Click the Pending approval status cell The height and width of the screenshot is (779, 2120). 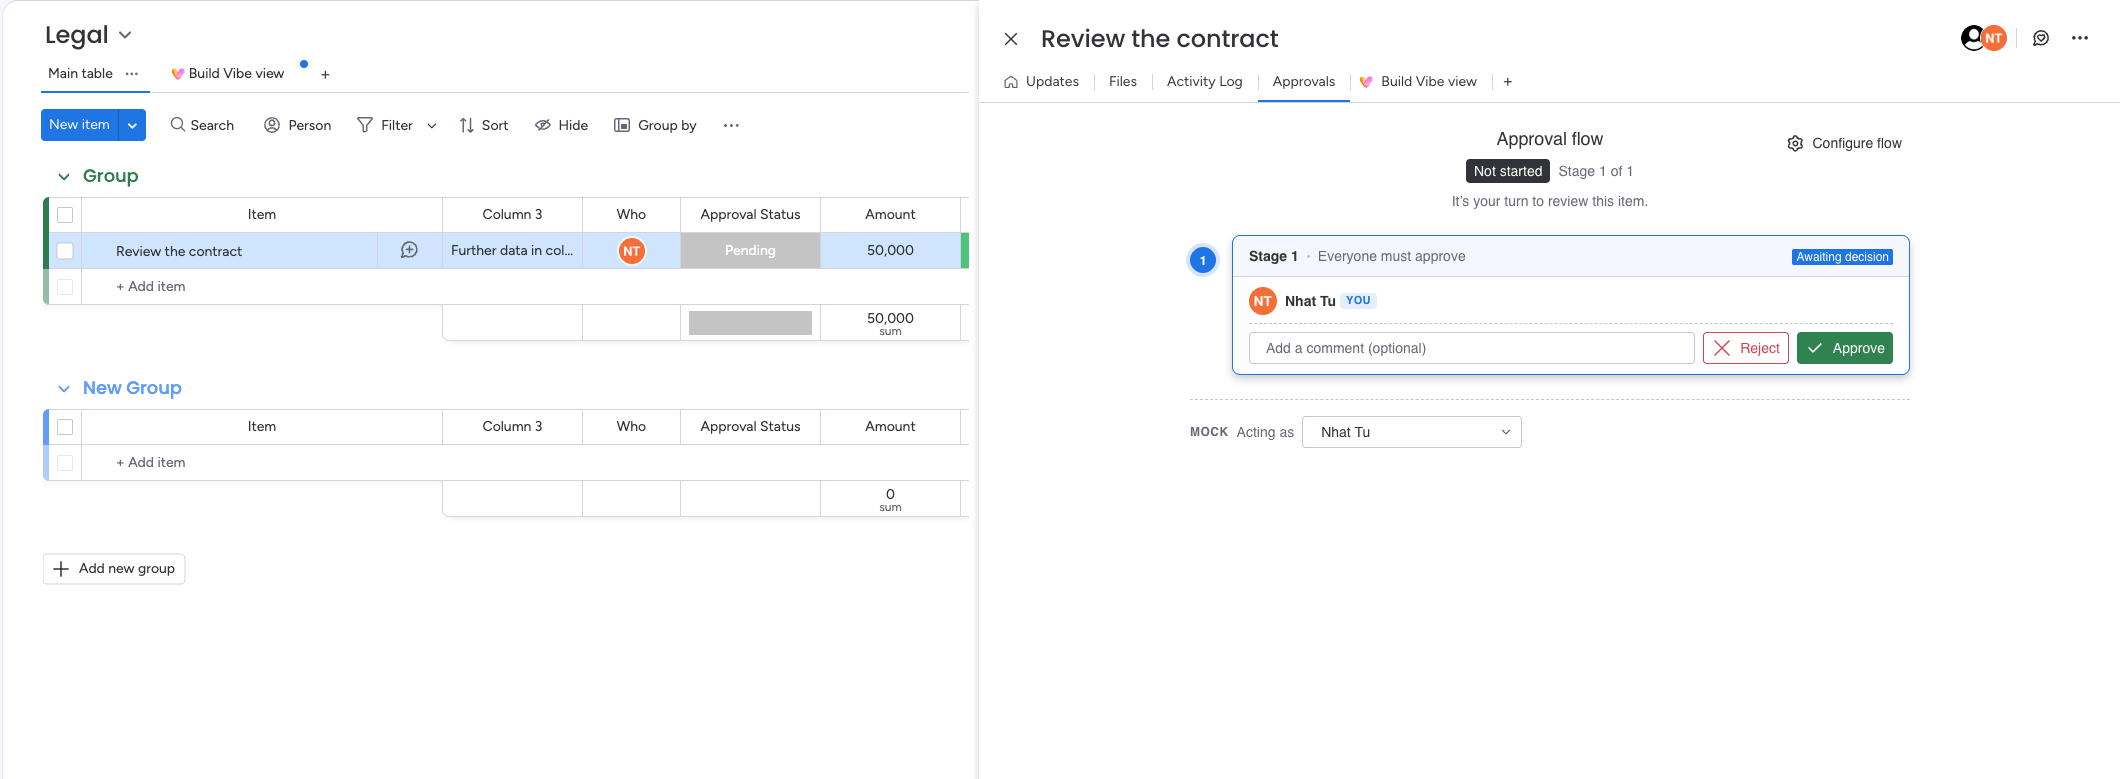click(750, 251)
